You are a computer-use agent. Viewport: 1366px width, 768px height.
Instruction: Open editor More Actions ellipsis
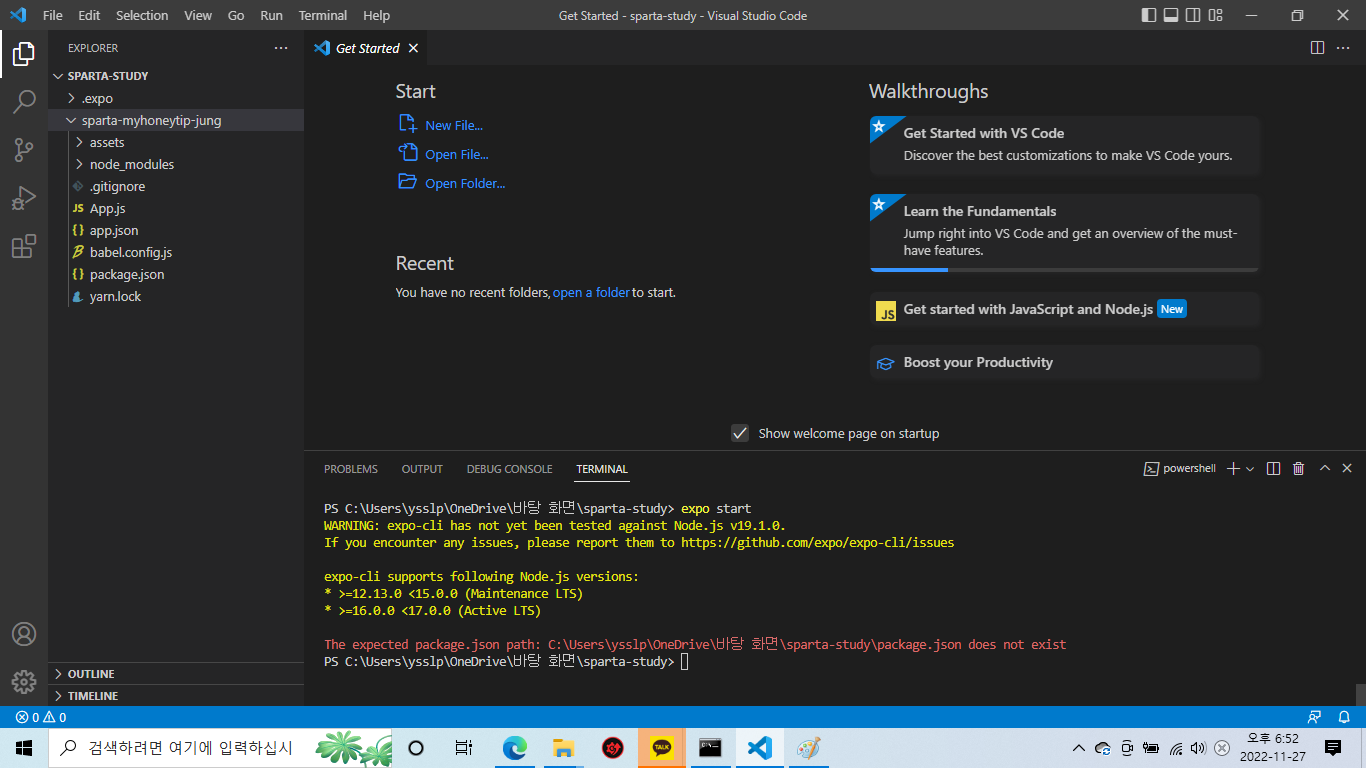click(x=1343, y=48)
